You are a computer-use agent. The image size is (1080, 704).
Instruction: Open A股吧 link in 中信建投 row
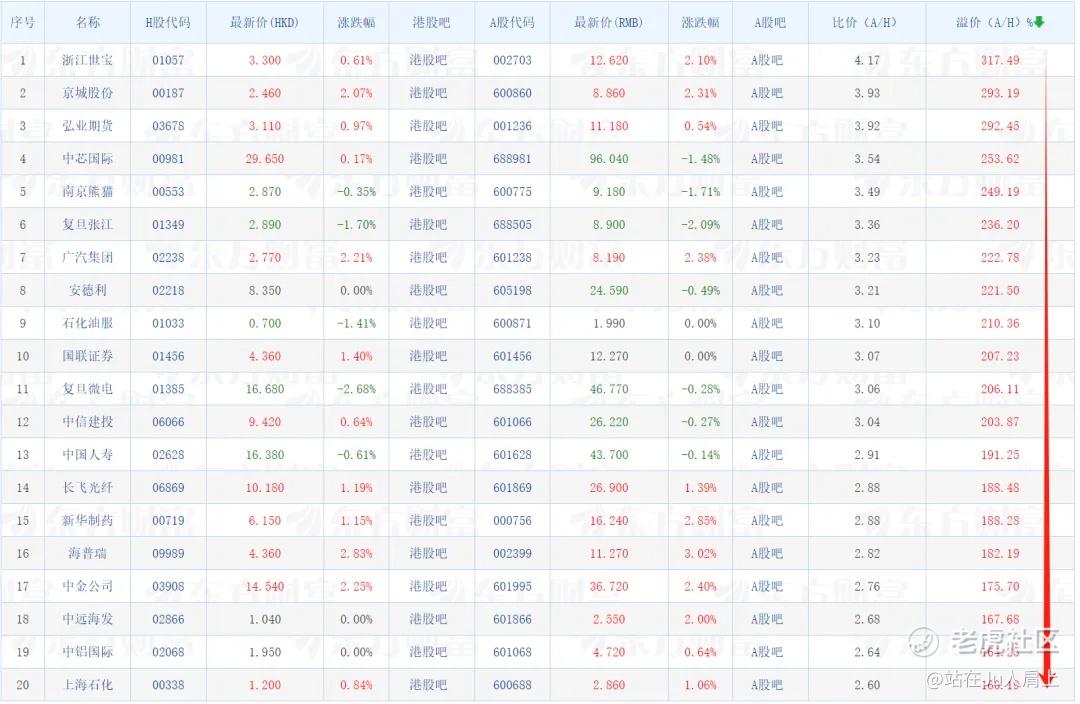[767, 422]
